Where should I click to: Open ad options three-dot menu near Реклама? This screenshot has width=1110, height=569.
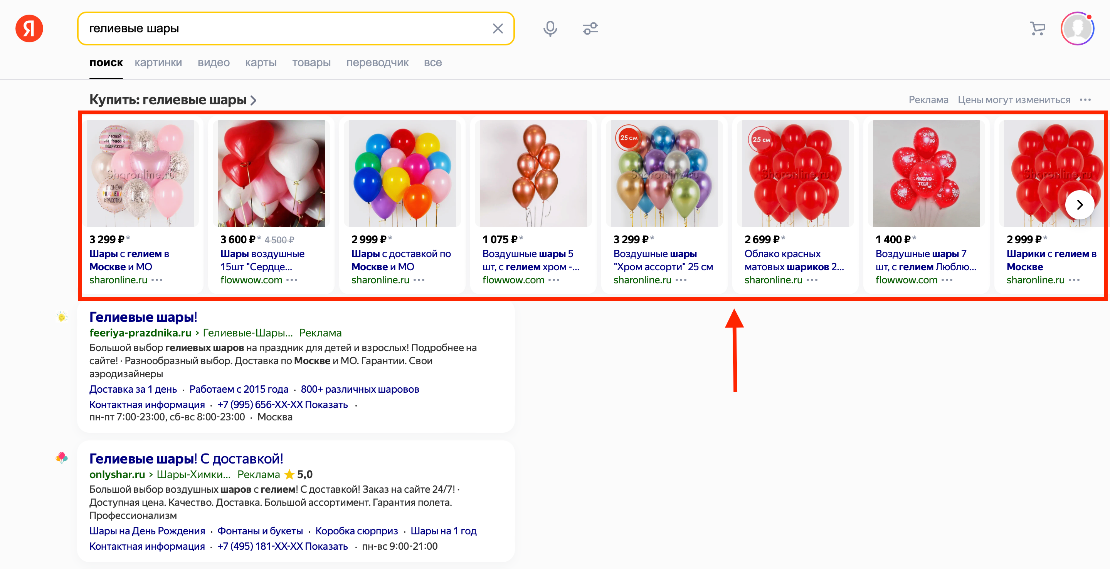(1085, 100)
